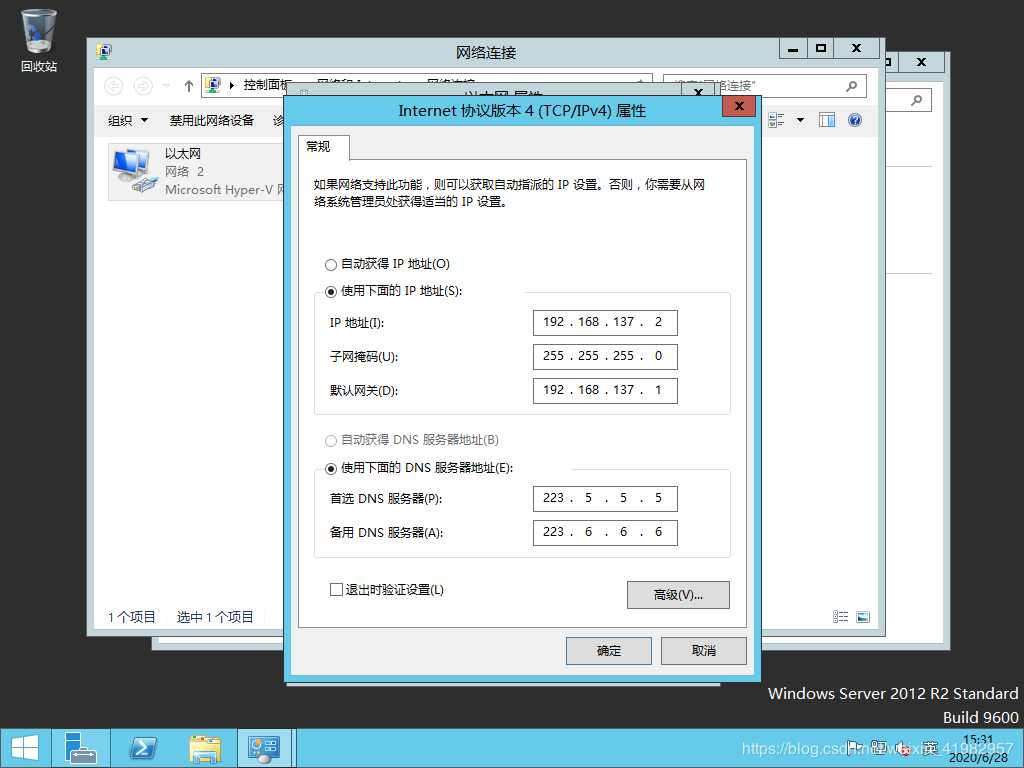Select the Ethernet adapter icon
1024x768 pixels.
[x=133, y=171]
